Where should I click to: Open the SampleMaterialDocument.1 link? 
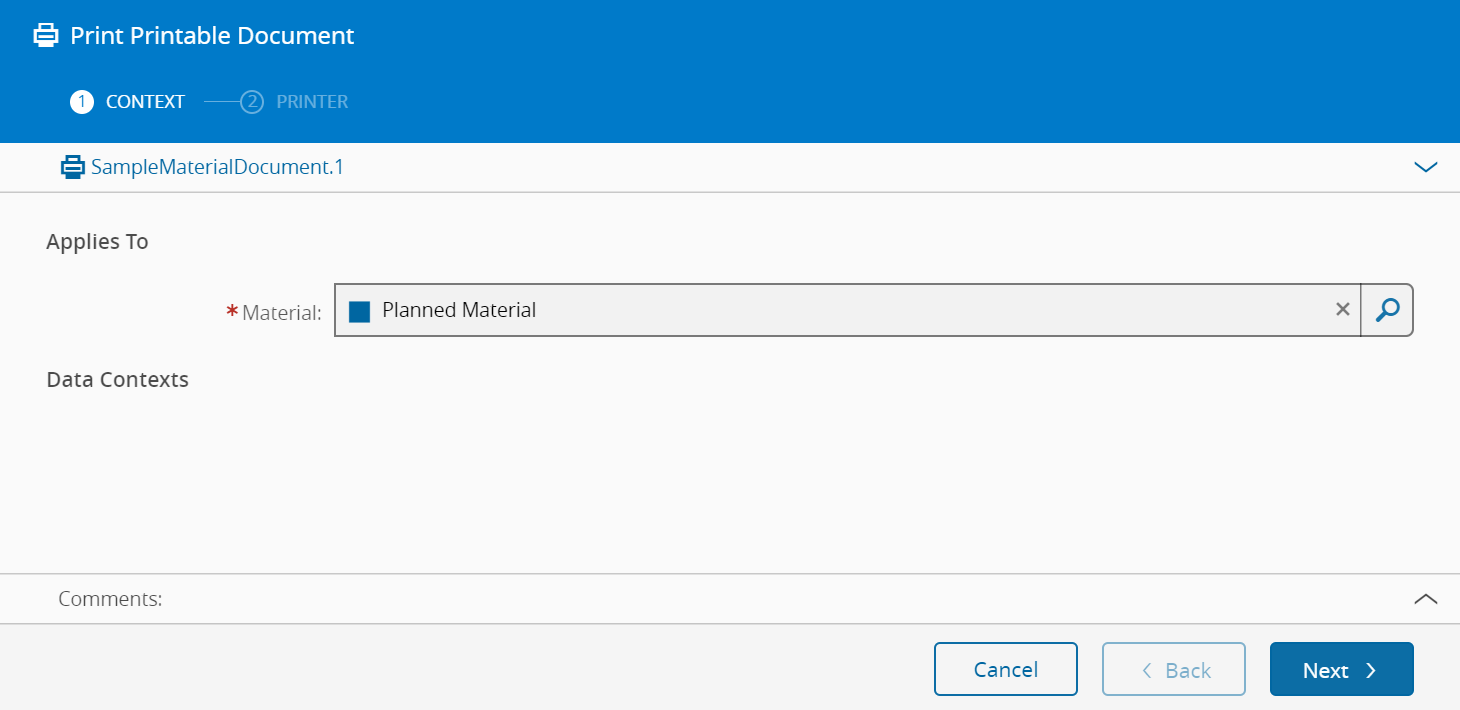coord(217,167)
